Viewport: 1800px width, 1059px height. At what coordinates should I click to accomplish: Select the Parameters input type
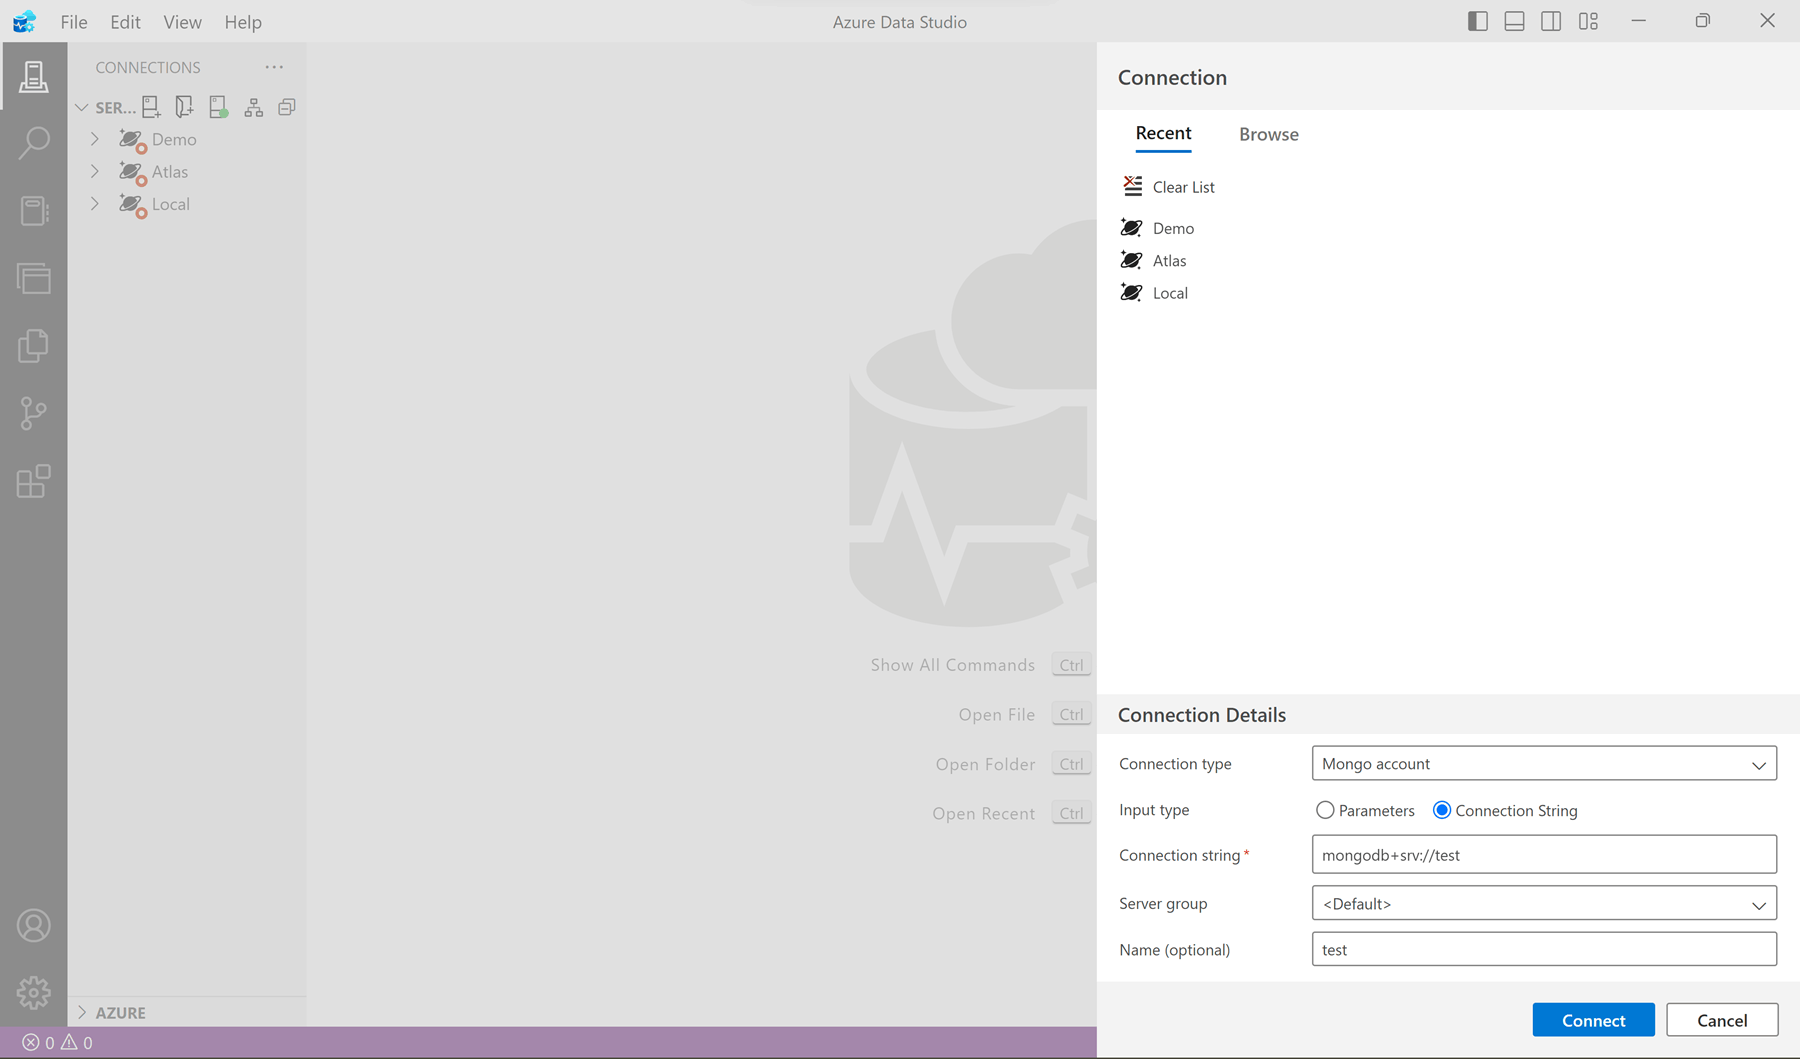[1325, 810]
